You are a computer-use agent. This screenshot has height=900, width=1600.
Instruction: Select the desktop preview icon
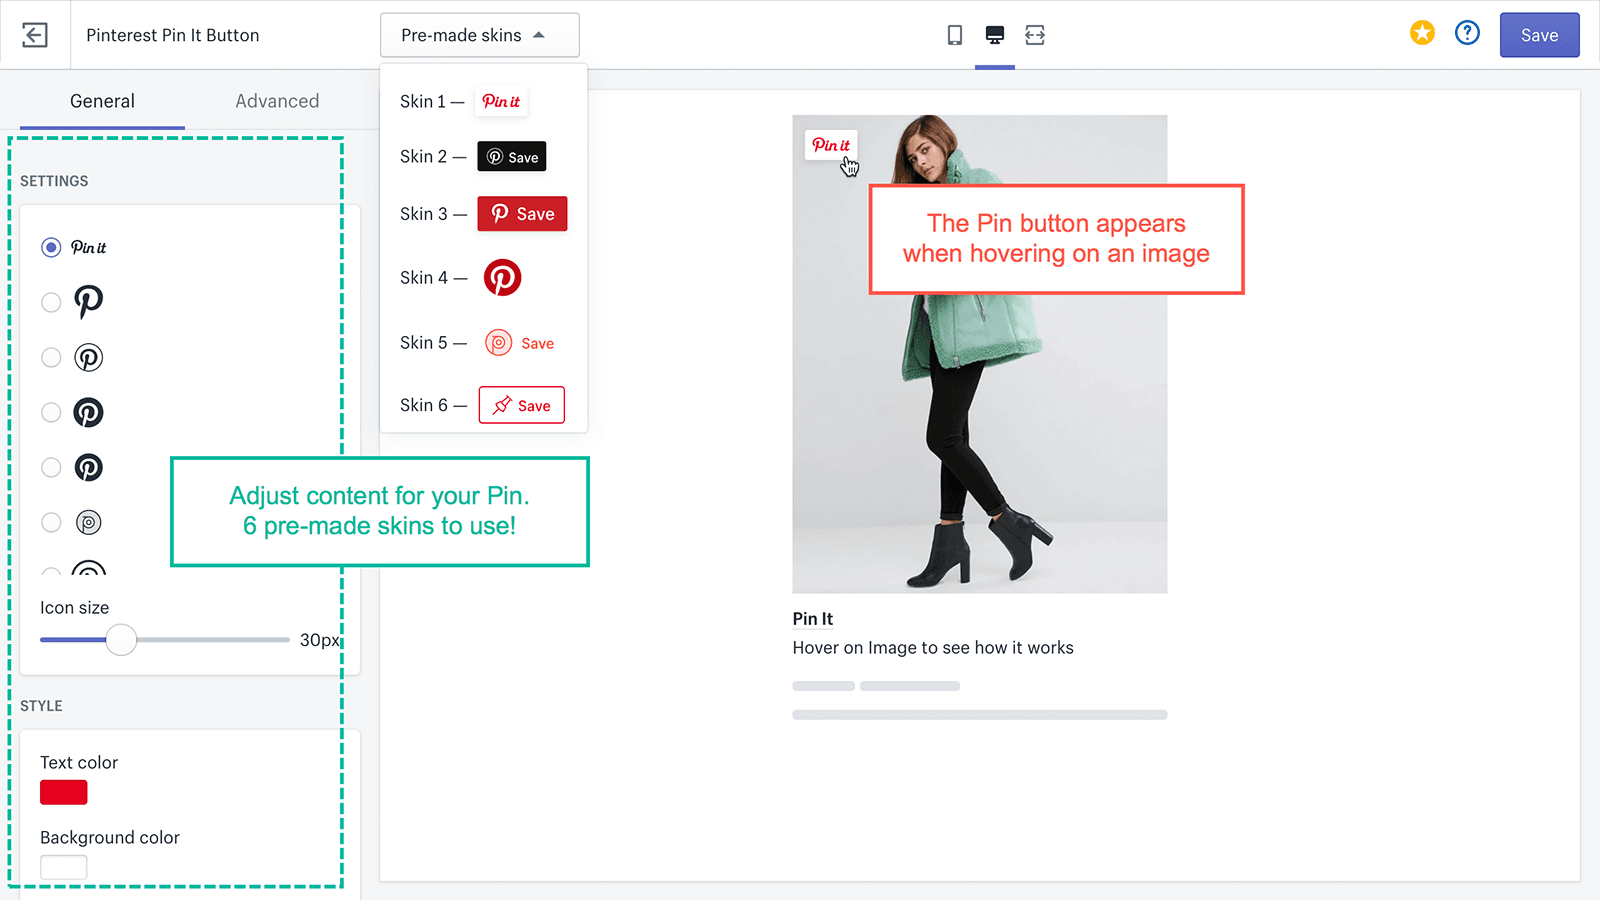pos(994,34)
